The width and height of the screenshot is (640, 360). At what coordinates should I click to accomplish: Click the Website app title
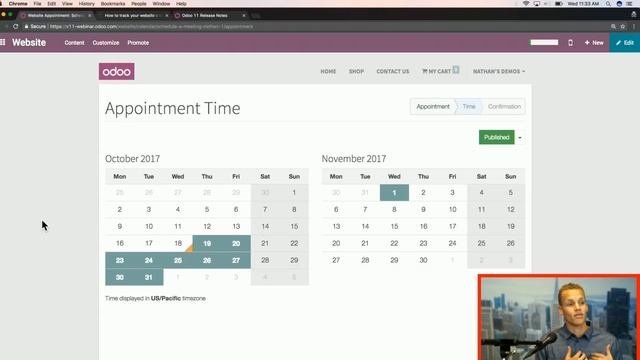[29, 42]
